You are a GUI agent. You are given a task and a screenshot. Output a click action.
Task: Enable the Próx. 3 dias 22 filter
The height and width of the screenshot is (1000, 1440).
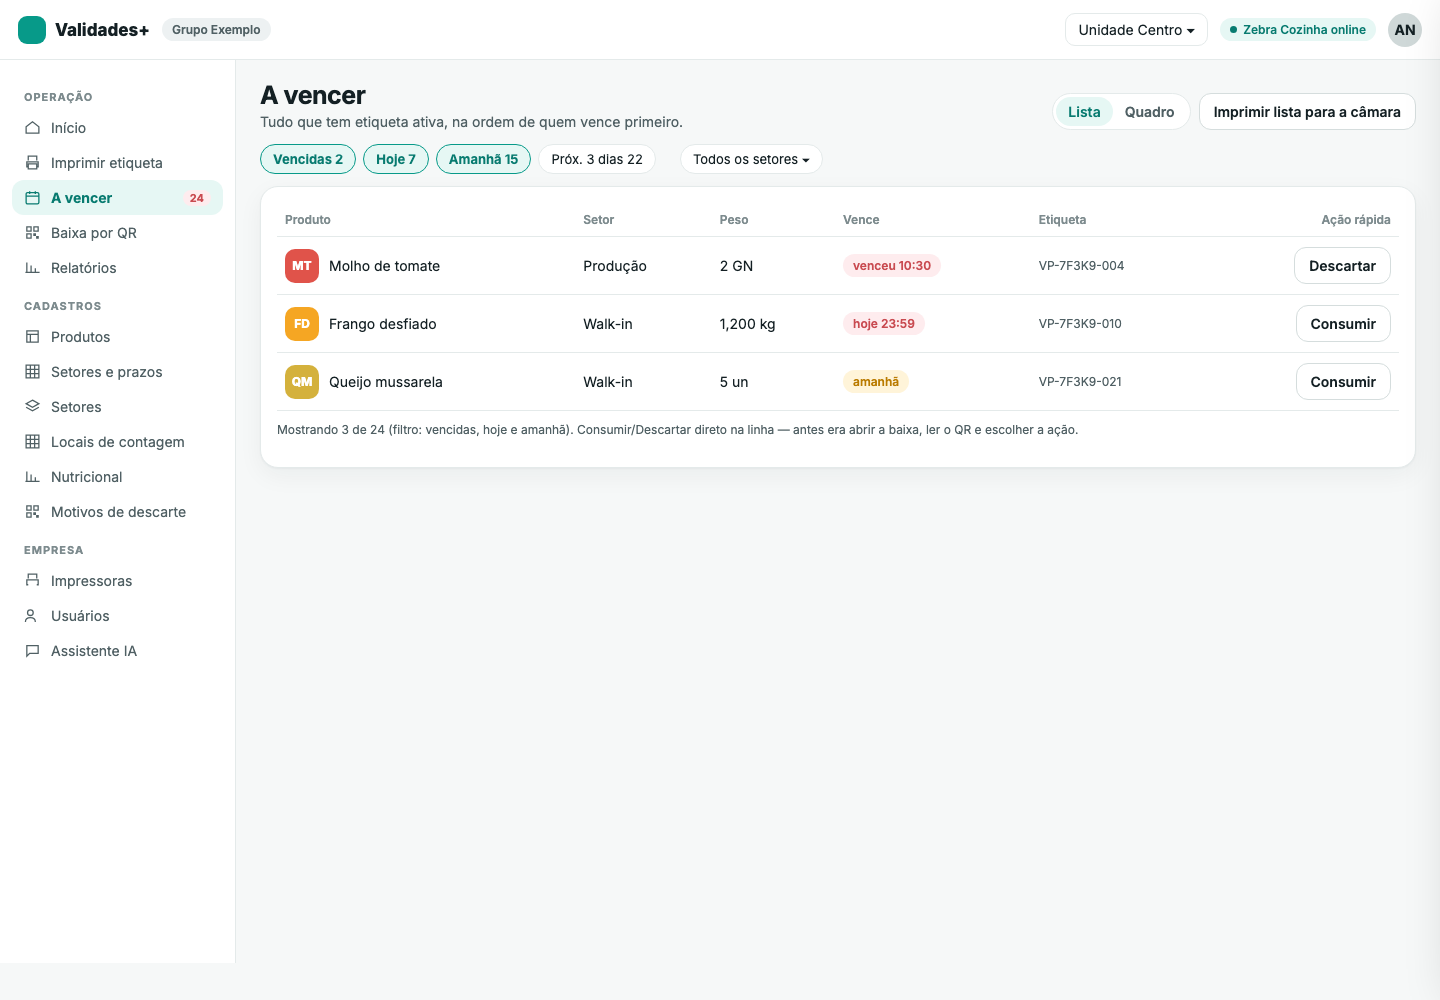597,159
